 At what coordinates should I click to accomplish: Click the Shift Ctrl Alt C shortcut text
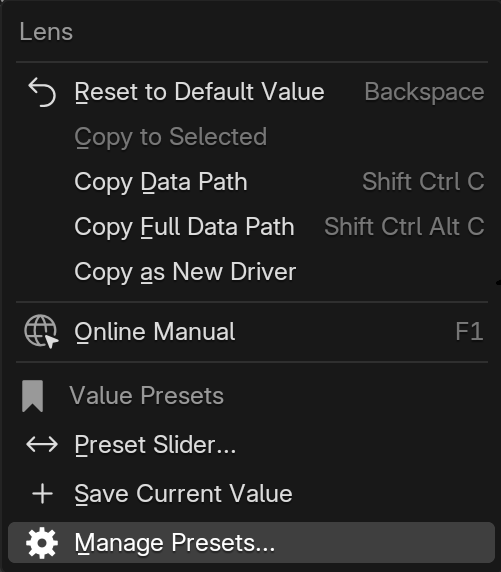pos(404,227)
